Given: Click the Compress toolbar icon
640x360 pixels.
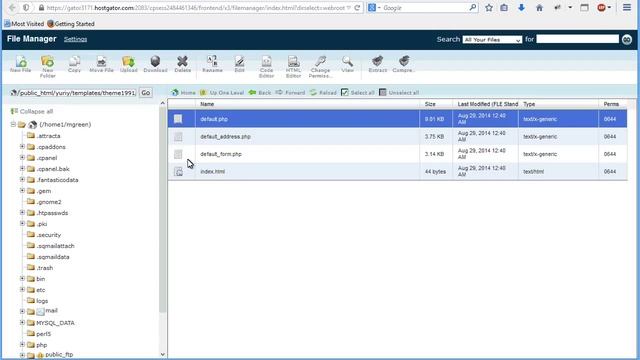Looking at the screenshot, I should coord(404,64).
